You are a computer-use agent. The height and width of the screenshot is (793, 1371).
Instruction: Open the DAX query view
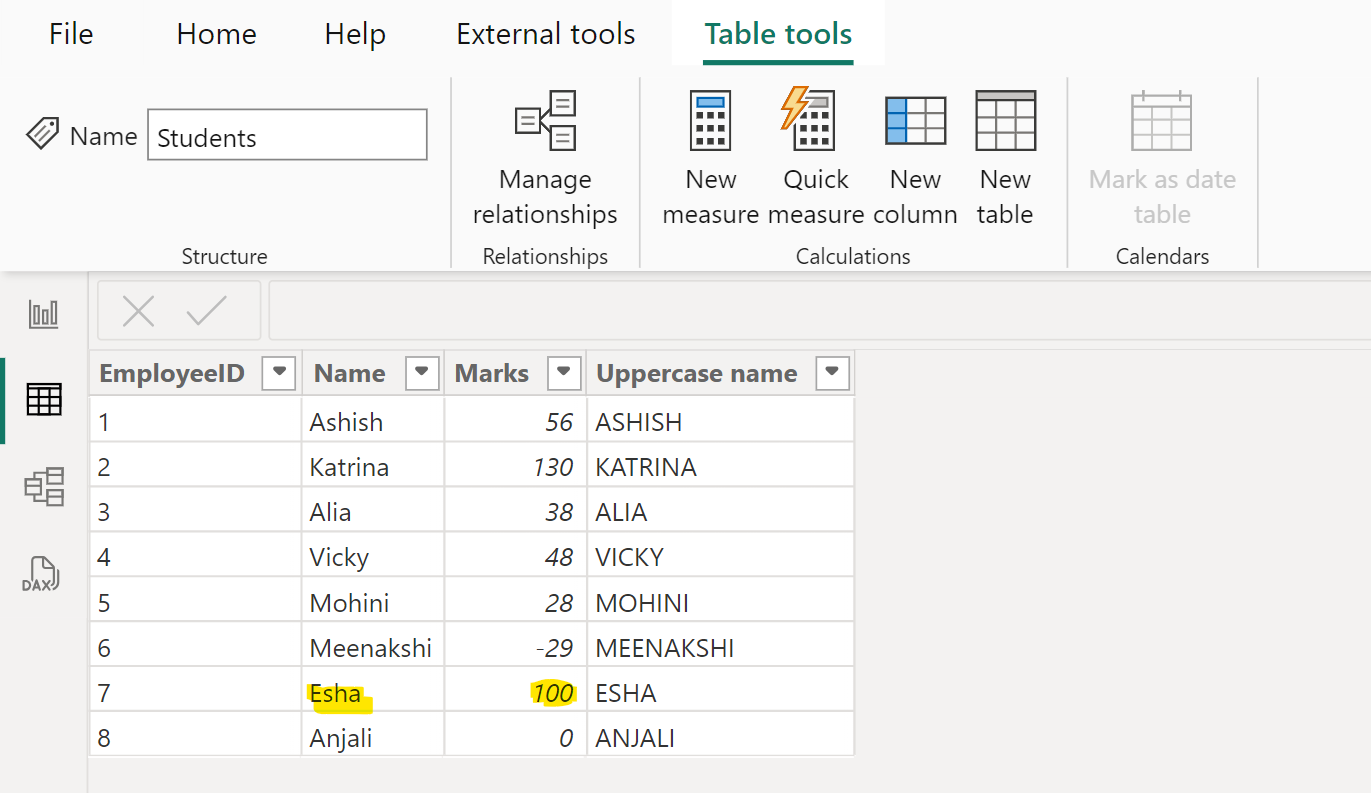[x=43, y=573]
